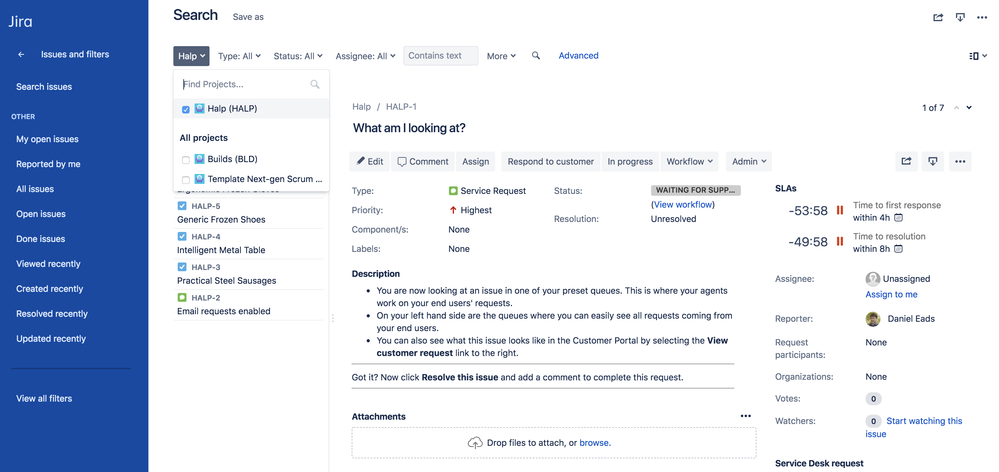Viewport: 999px width, 472px height.
Task: Click Assign to me link
Action: [891, 294]
